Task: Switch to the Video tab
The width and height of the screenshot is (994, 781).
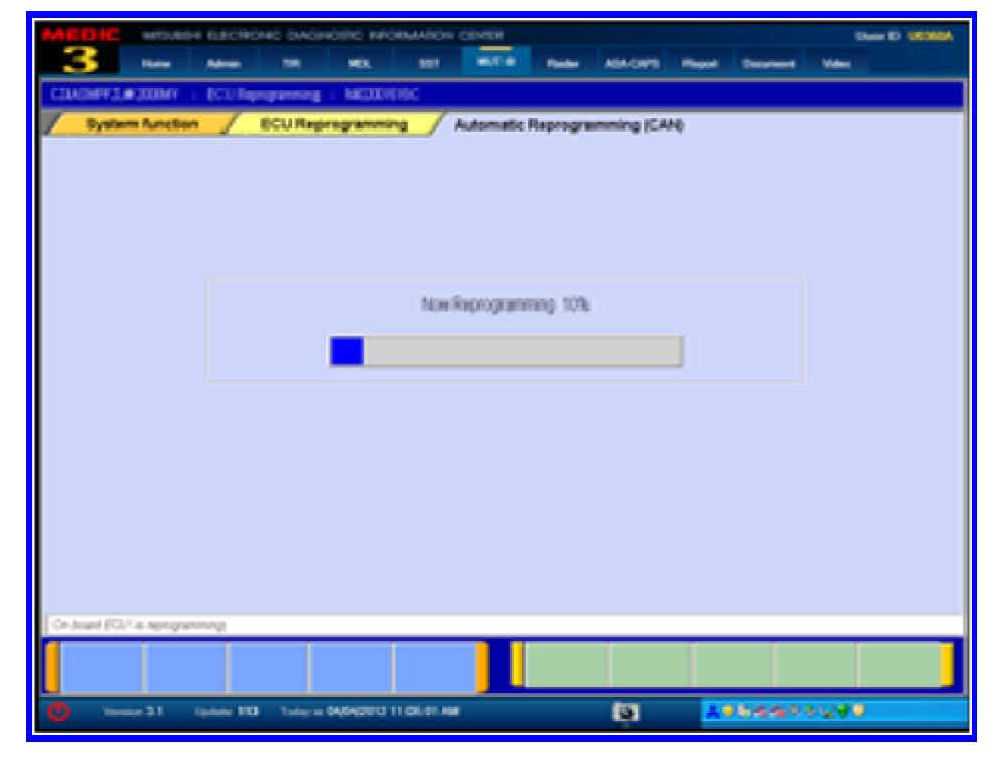Action: (x=834, y=63)
